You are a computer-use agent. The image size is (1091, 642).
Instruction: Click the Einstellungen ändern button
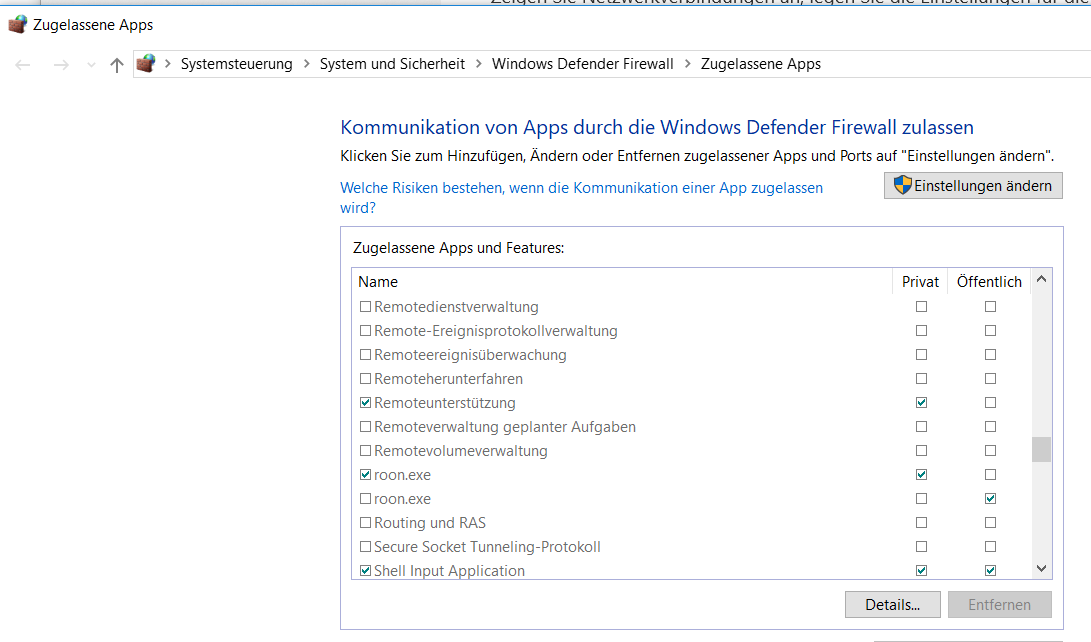coord(973,186)
